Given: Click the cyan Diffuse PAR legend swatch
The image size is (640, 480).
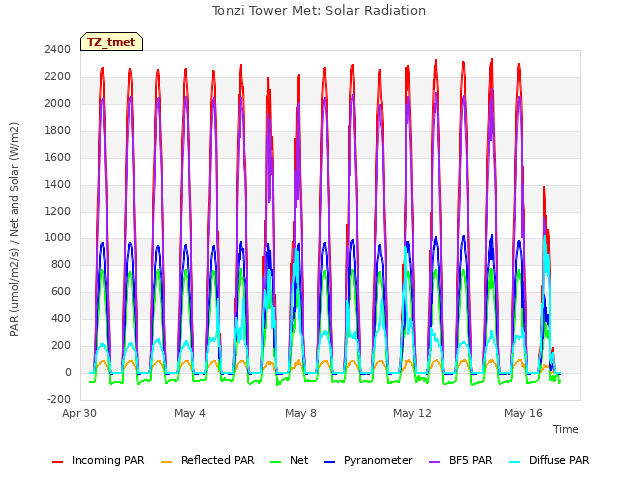Looking at the screenshot, I should (x=515, y=462).
